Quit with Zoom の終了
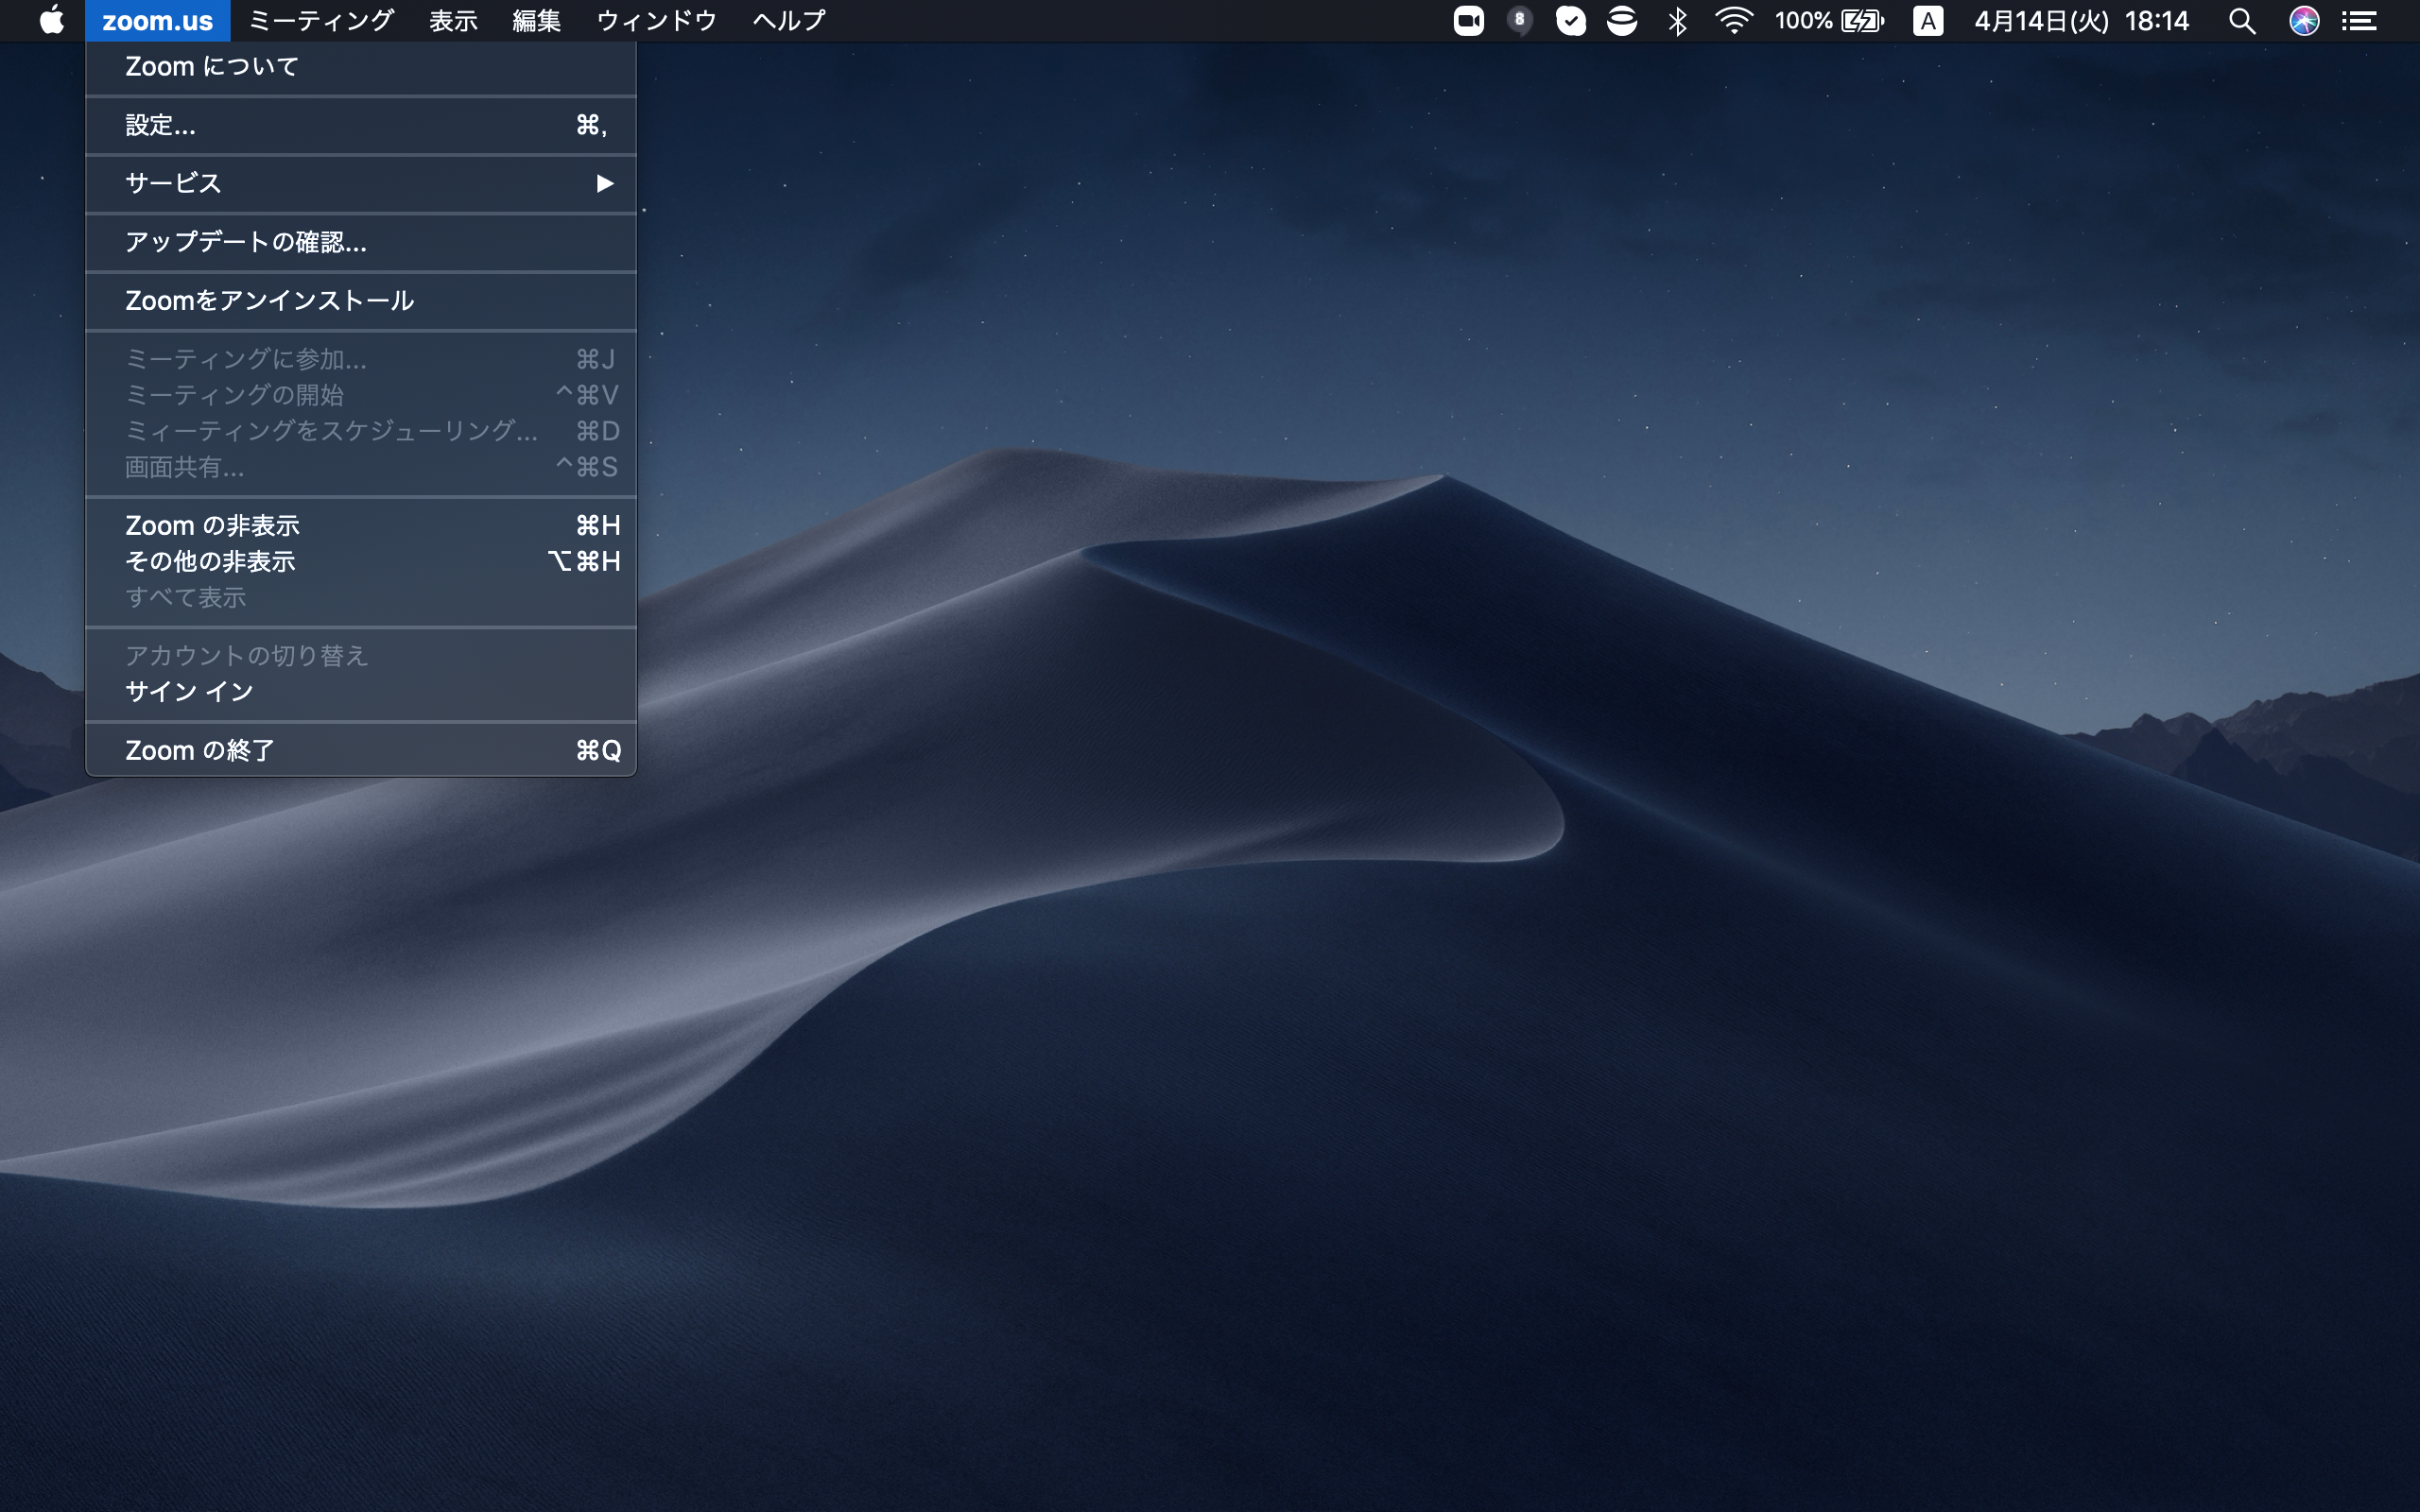Viewport: 2420px width, 1512px height. [361, 750]
